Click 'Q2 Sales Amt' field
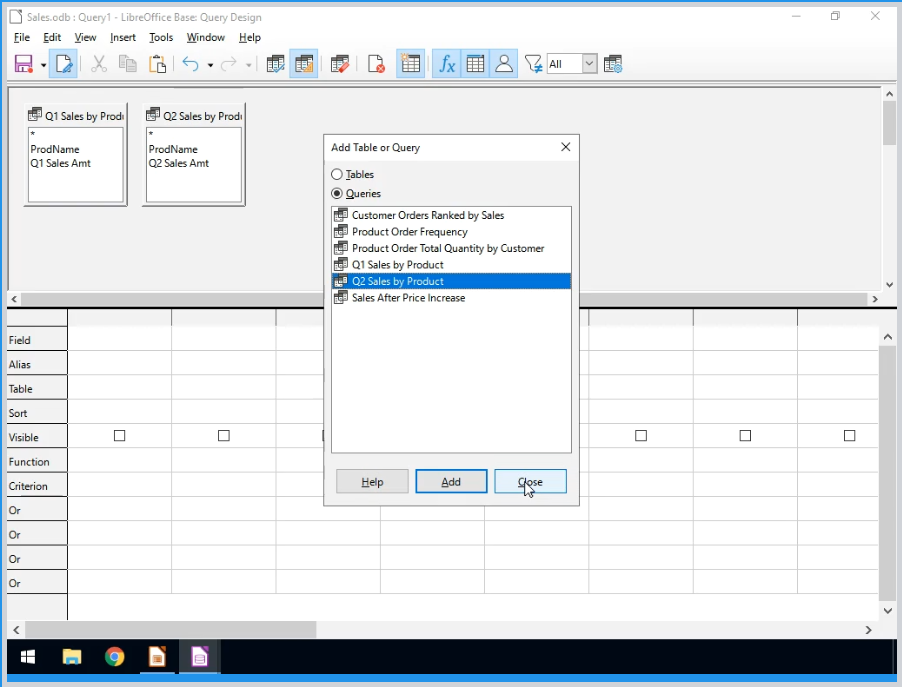The image size is (902, 687). point(178,163)
